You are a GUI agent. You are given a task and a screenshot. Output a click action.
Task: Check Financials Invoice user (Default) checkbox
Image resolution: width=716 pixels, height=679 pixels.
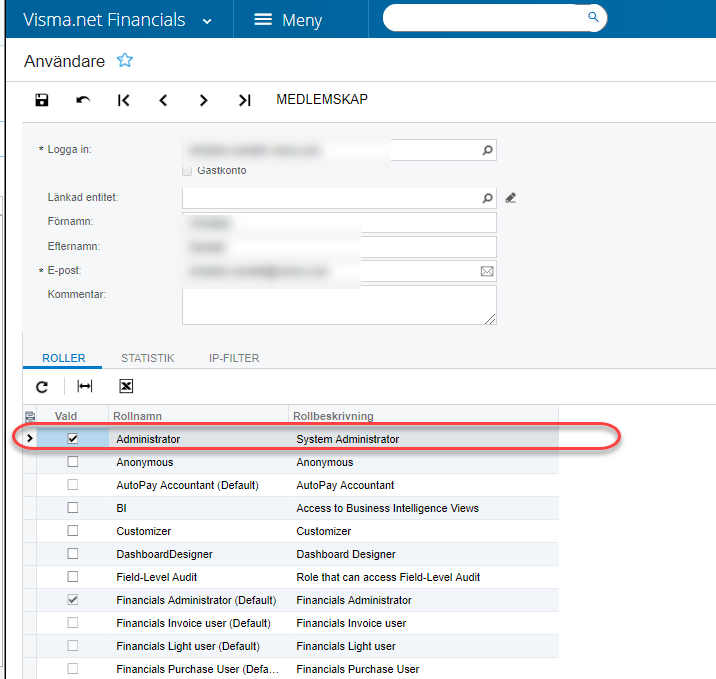click(x=73, y=622)
